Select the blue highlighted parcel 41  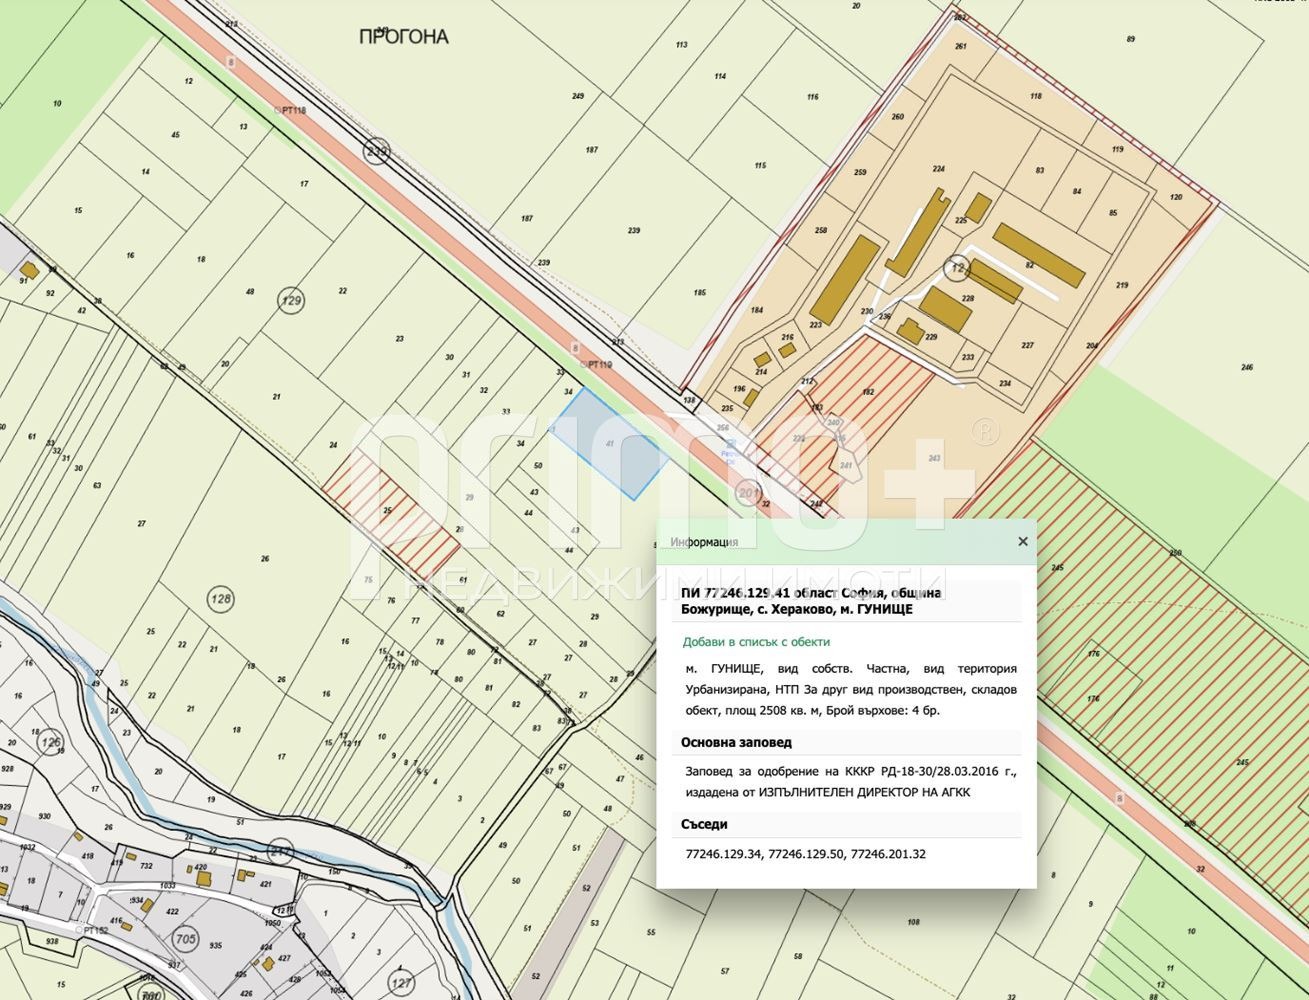pyautogui.click(x=611, y=443)
